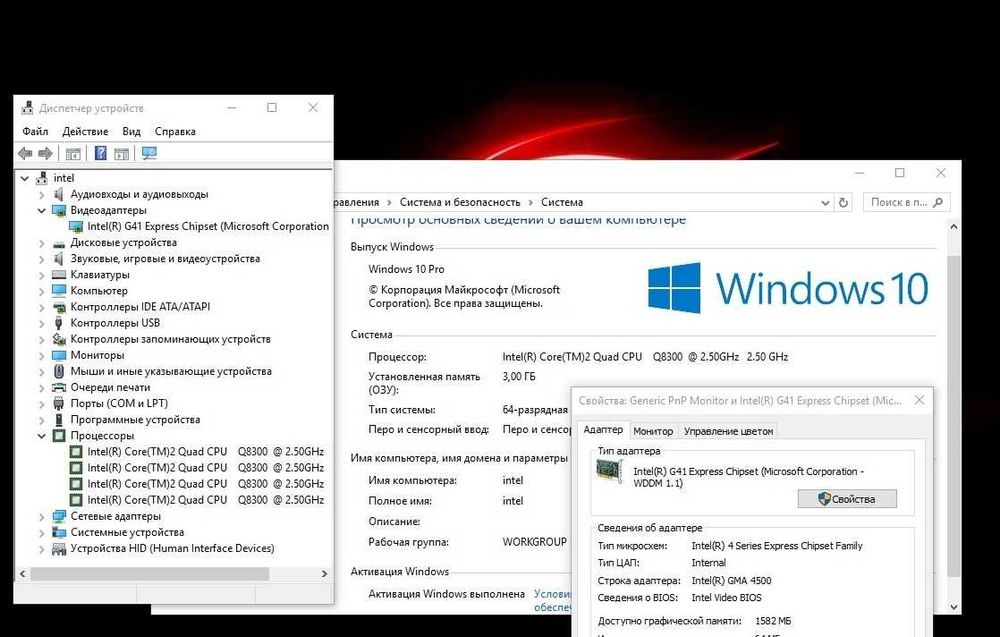Click the 1582 МБ graphics memory value

tap(773, 620)
